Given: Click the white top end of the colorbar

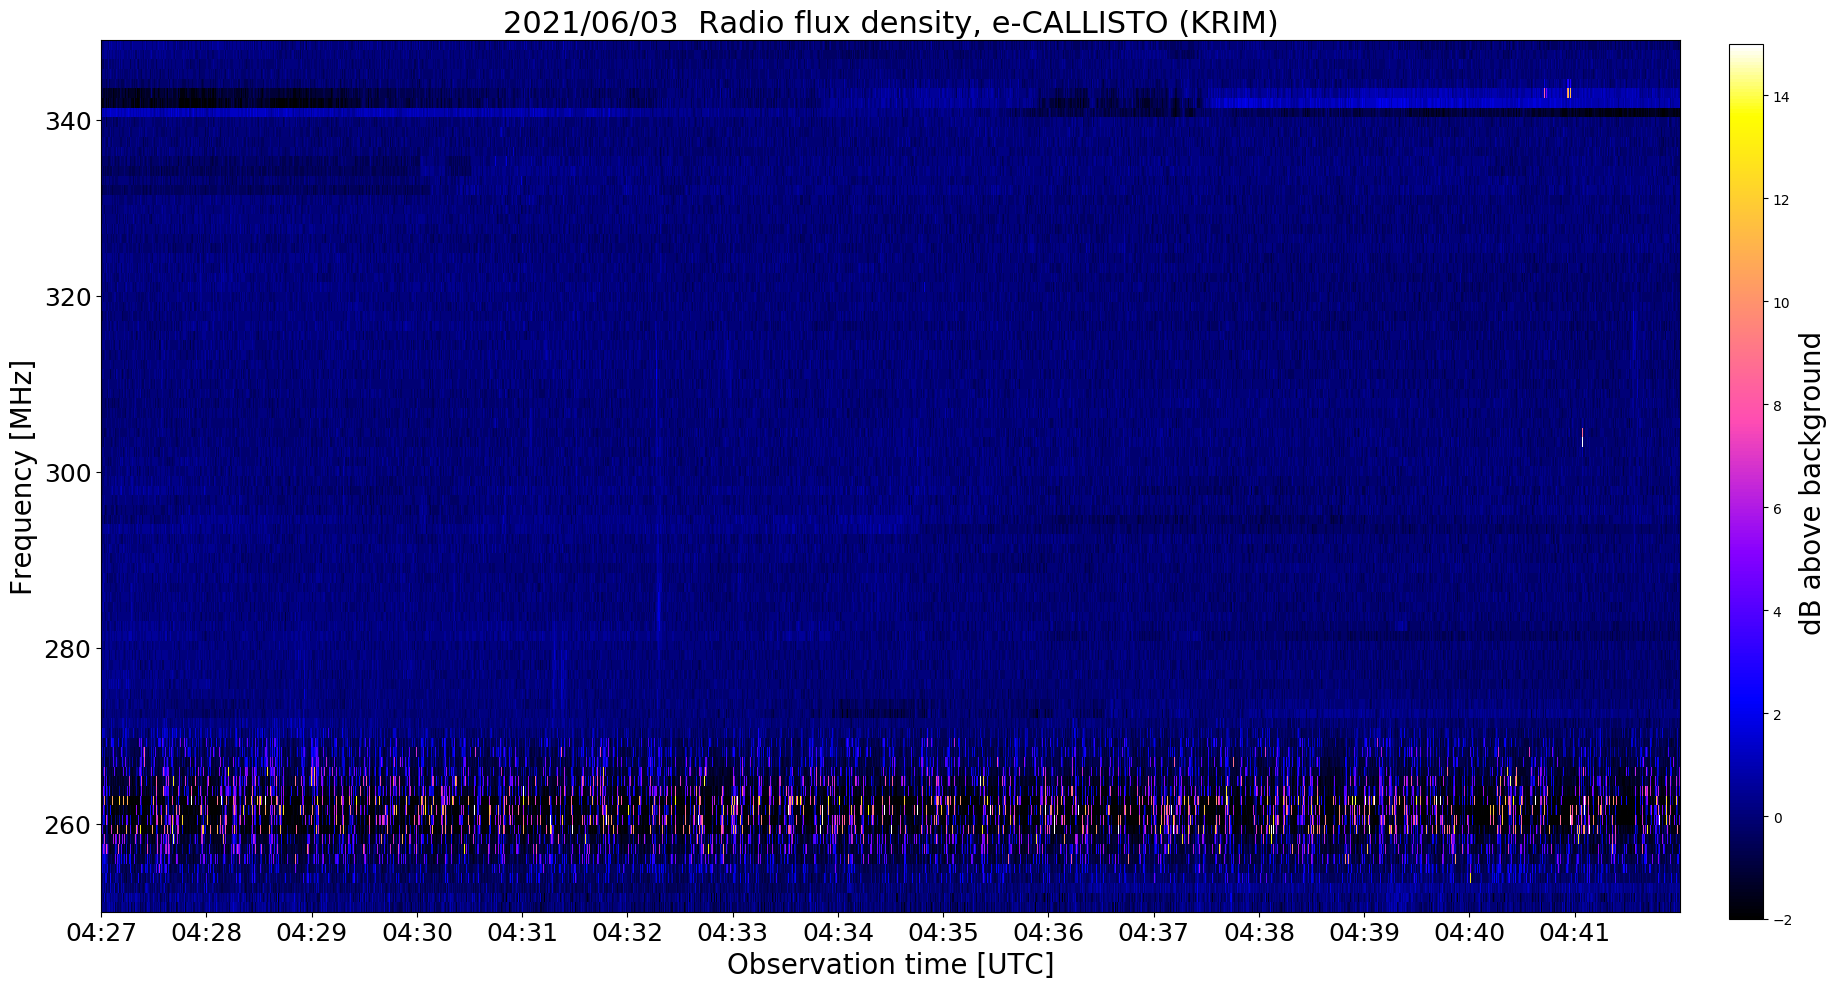Looking at the screenshot, I should tap(1746, 50).
